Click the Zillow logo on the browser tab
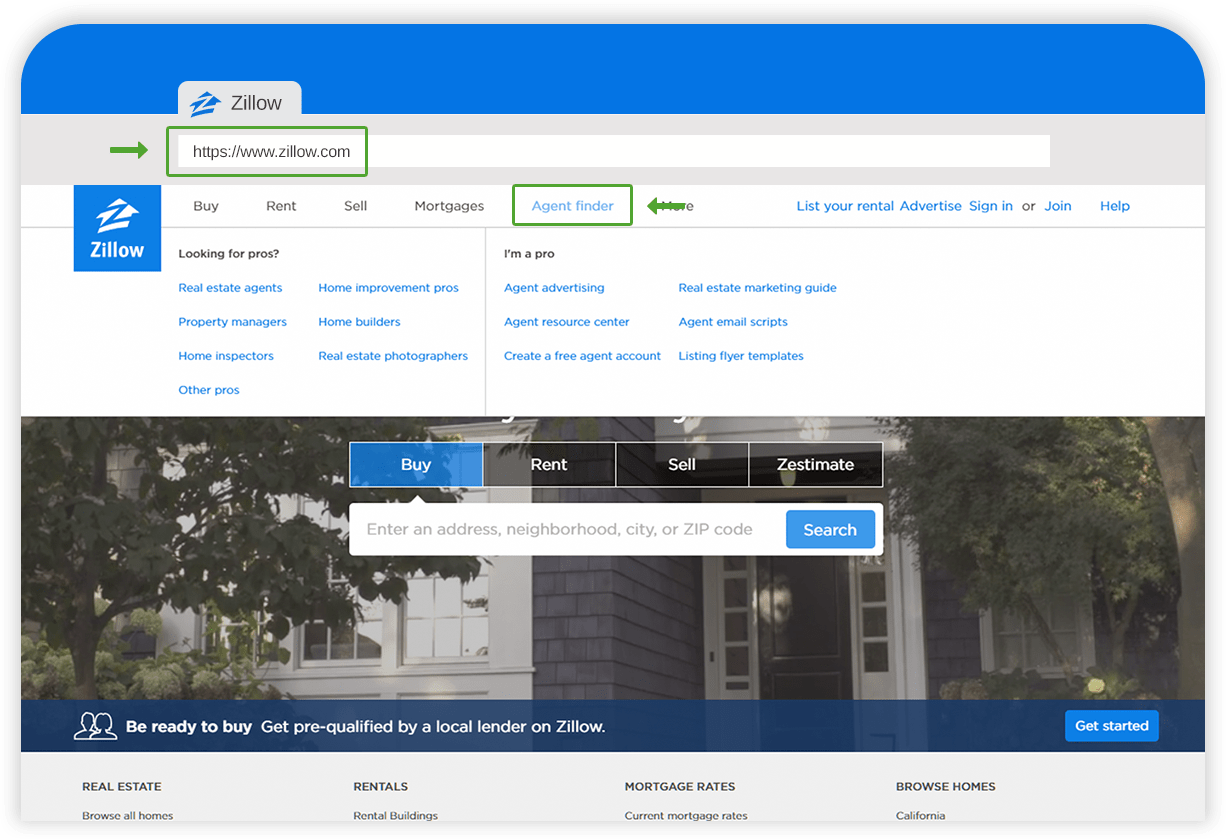This screenshot has height=839, width=1226. (206, 102)
